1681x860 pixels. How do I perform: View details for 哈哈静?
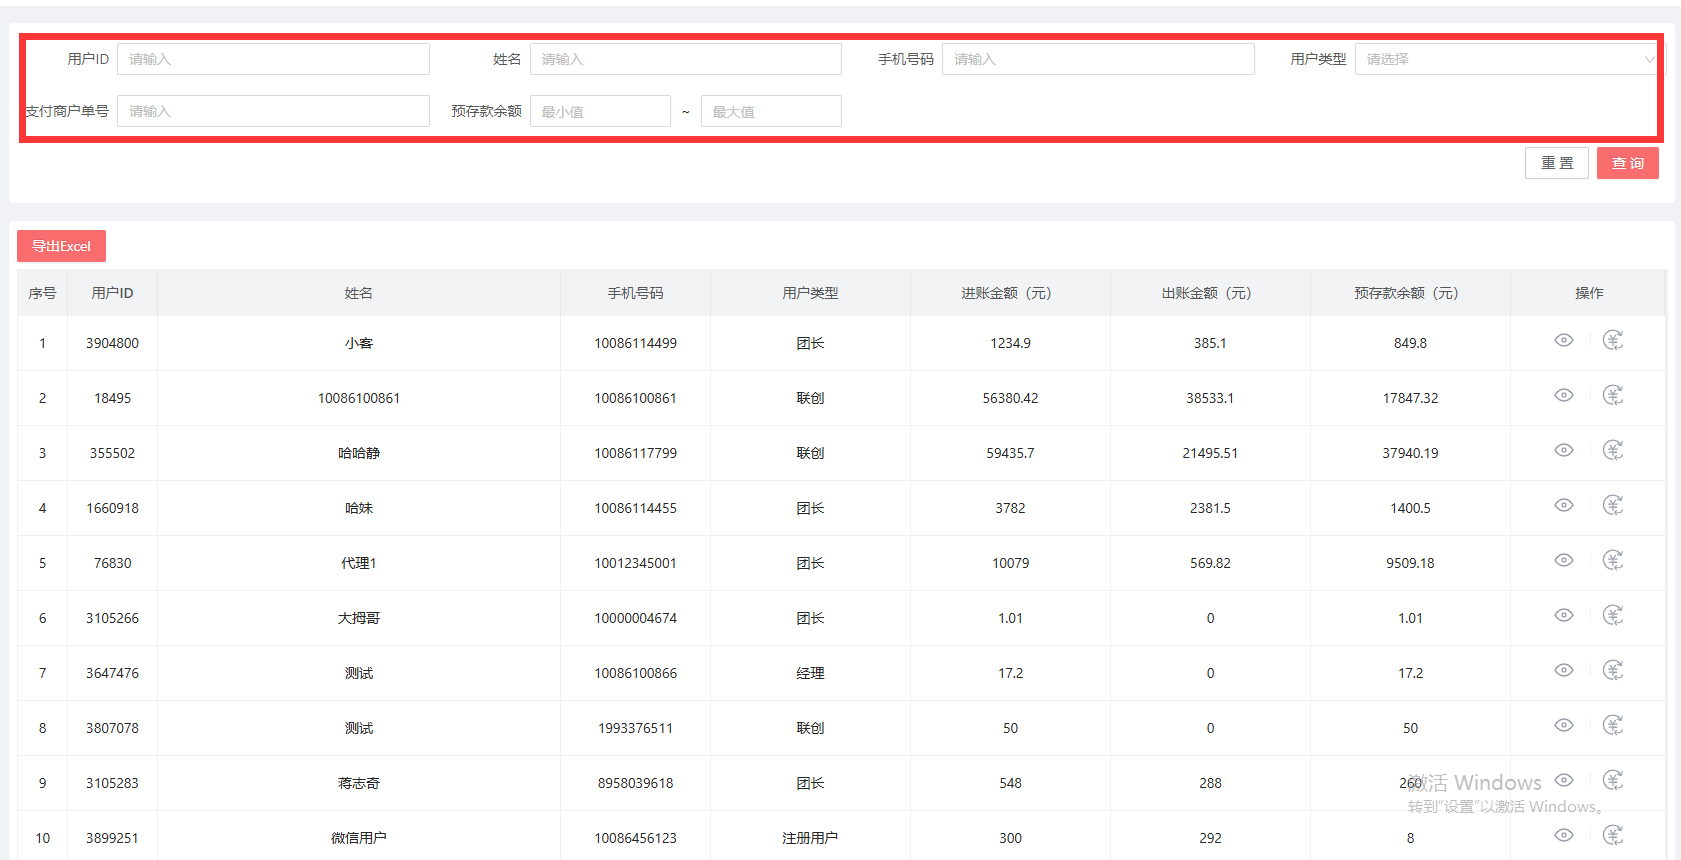tap(1564, 450)
